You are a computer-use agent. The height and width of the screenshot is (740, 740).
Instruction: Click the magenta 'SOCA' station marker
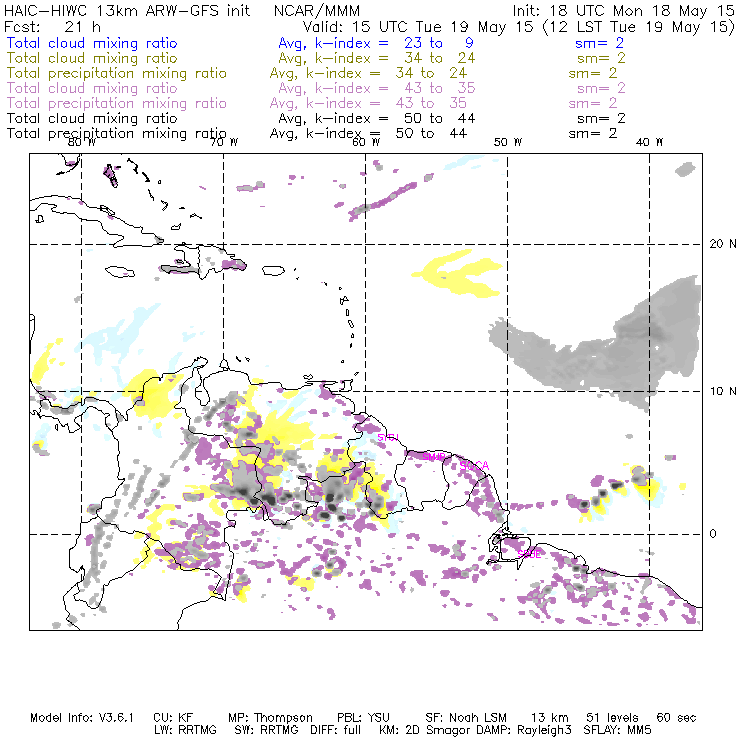tap(474, 466)
